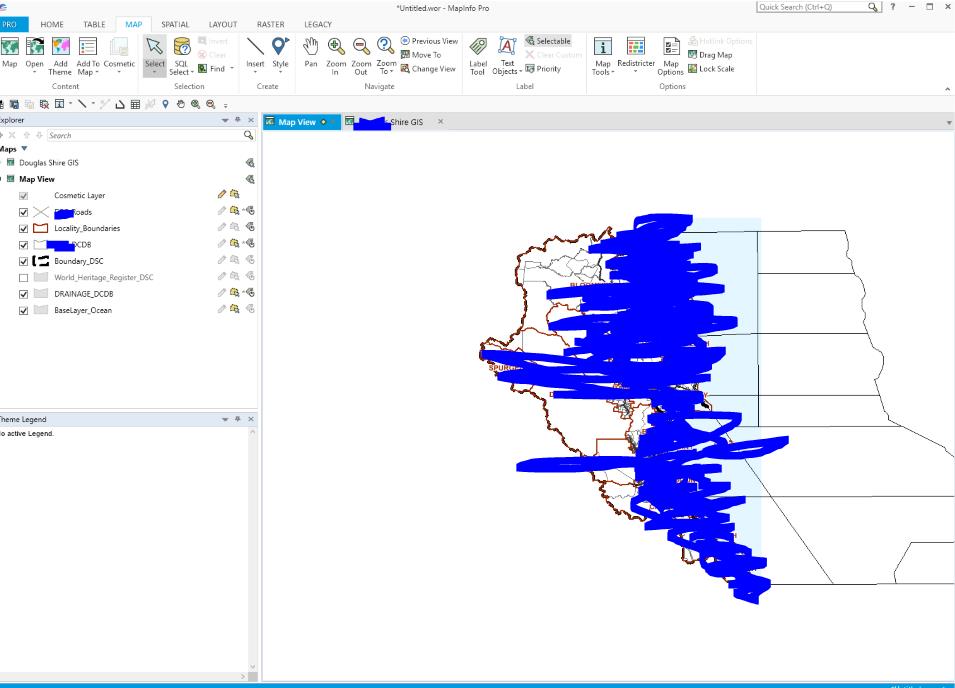Click the label icon for Locality_Boundaries
Image resolution: width=955 pixels, height=688 pixels.
click(250, 226)
